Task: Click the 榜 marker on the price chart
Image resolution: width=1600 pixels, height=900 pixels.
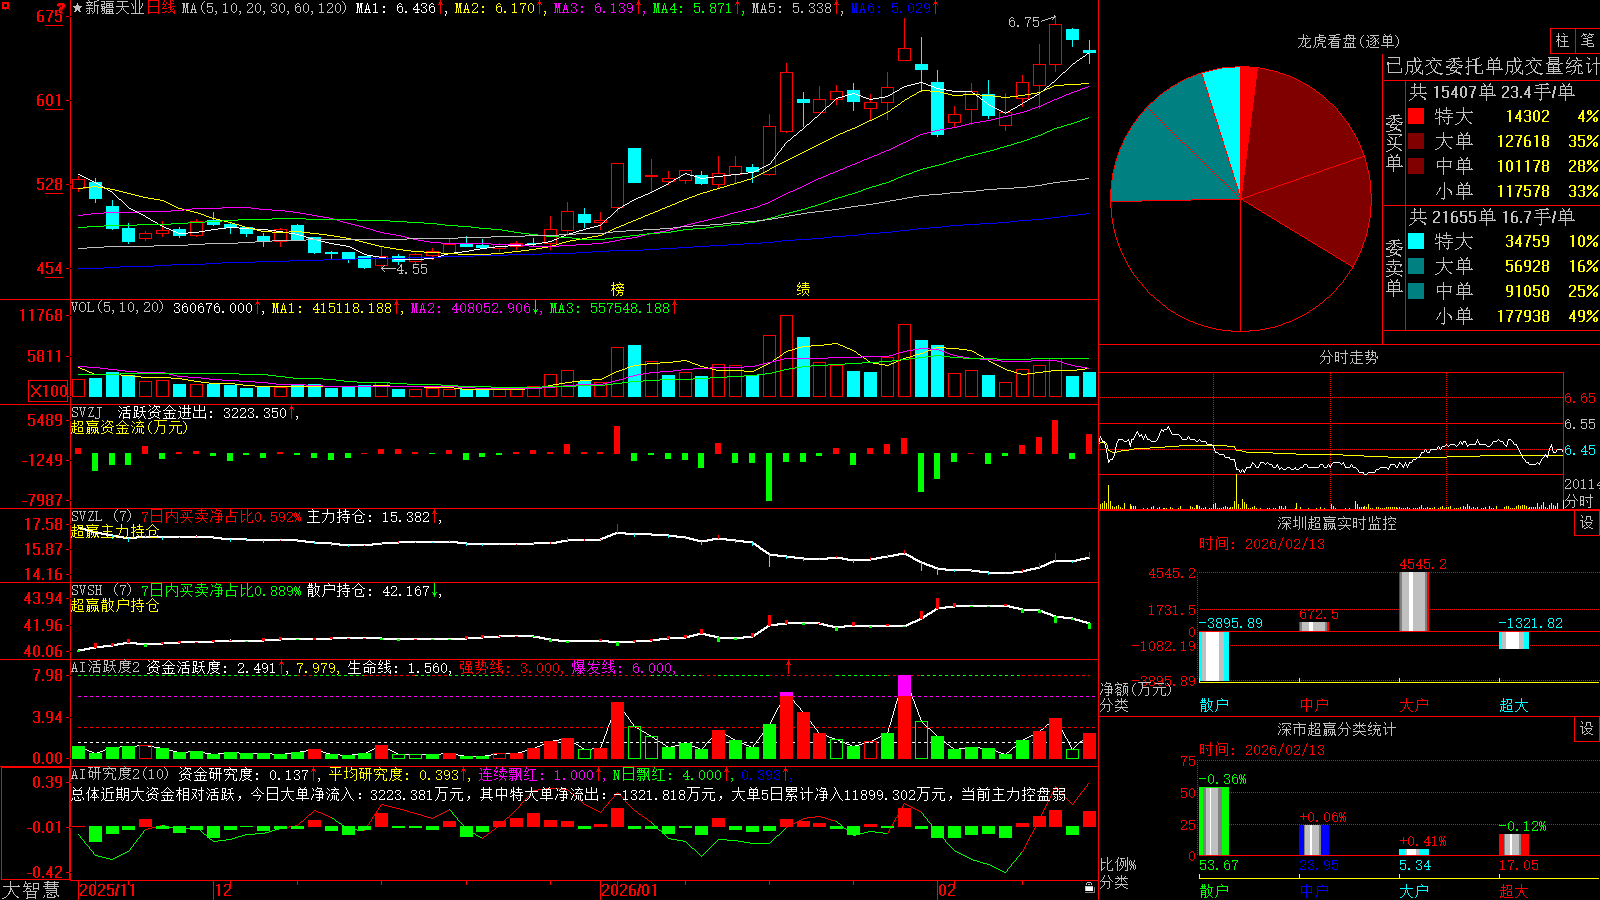Action: click(618, 289)
